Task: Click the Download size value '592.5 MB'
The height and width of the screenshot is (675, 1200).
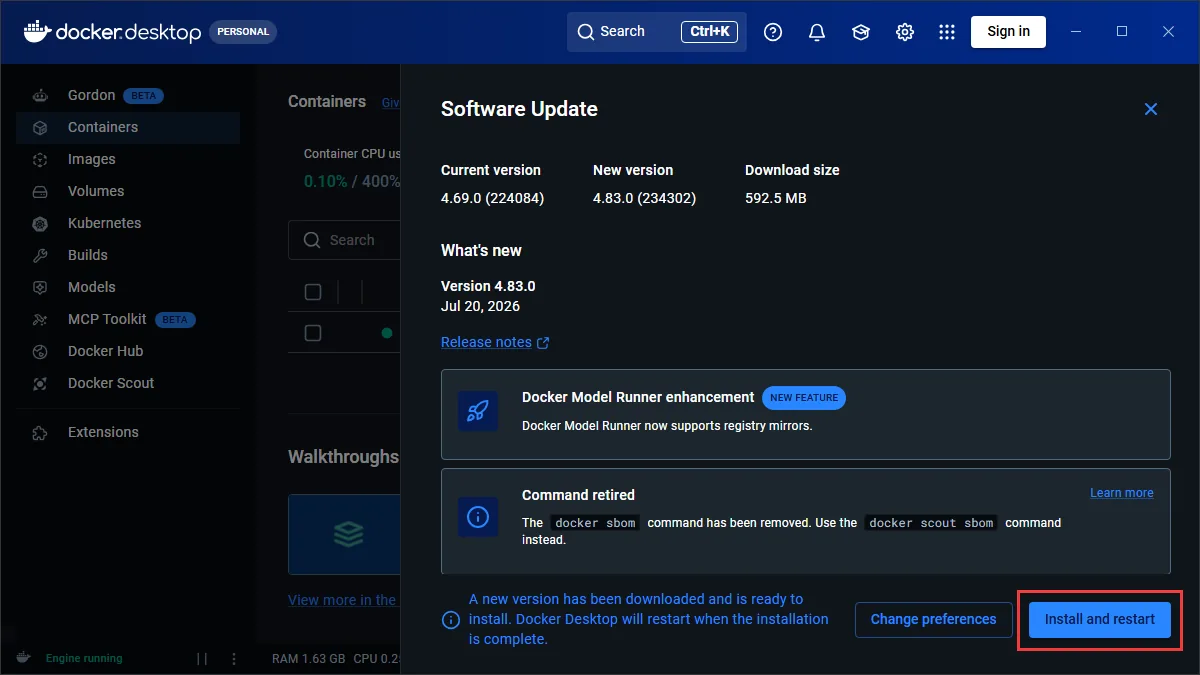Action: [776, 198]
